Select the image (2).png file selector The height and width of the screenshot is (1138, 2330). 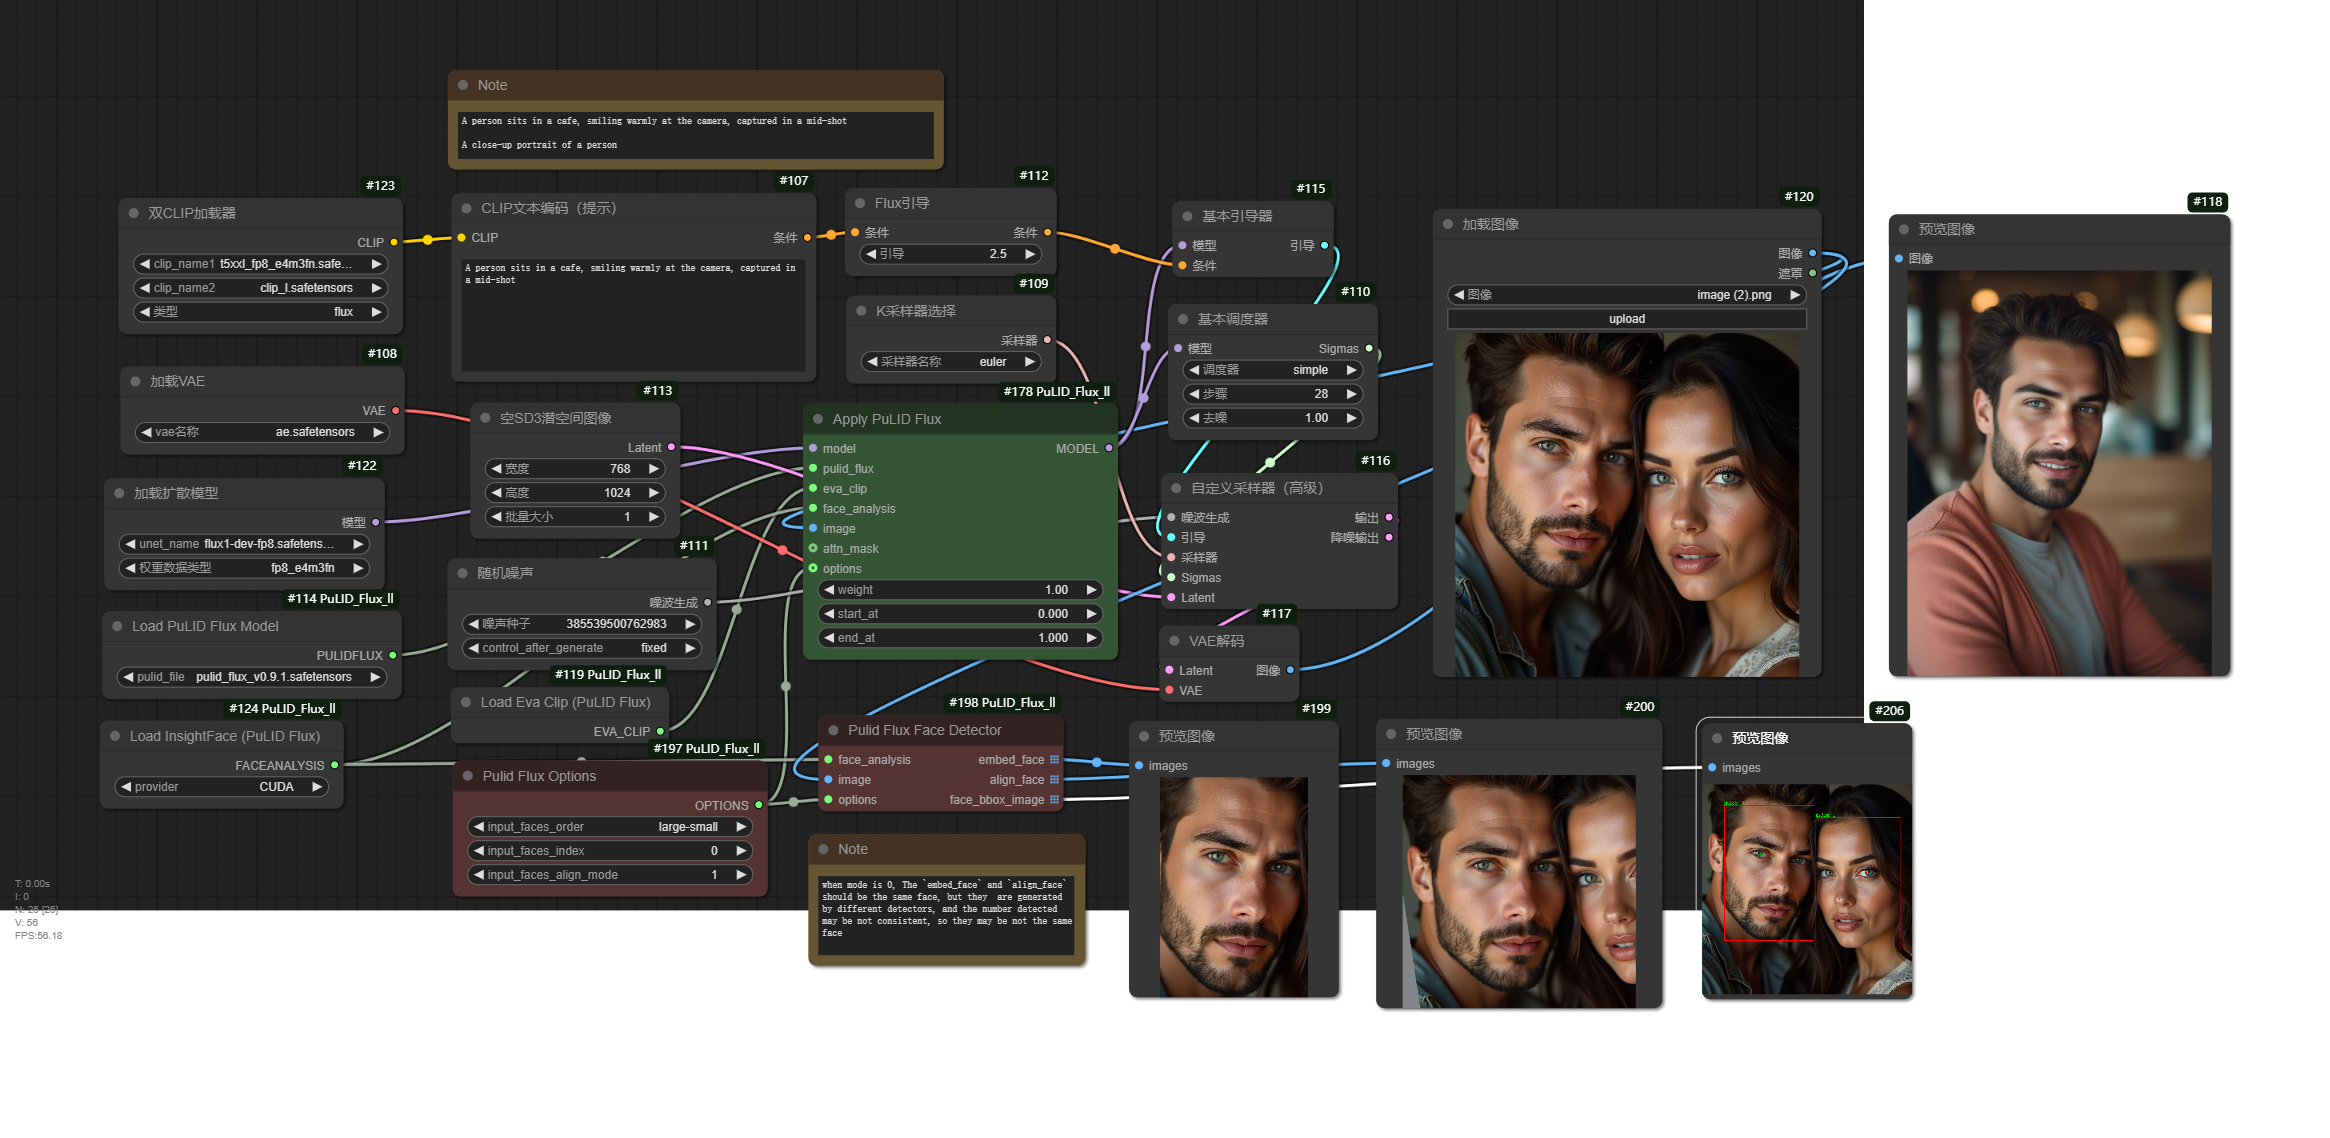click(x=1626, y=295)
